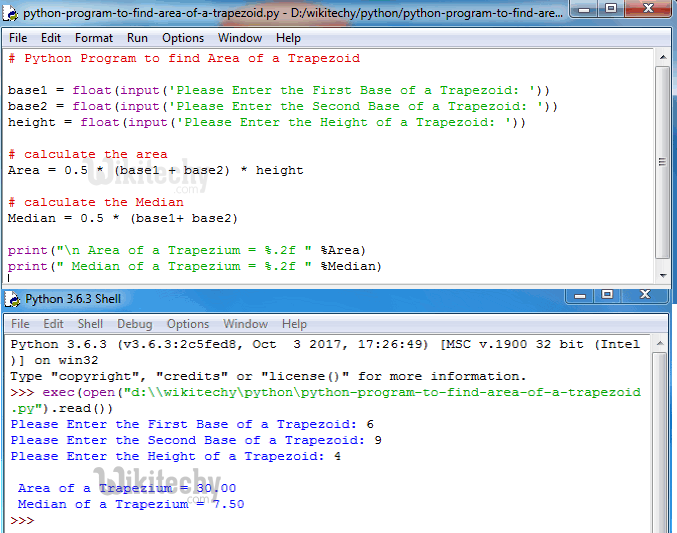Click the '# calculate the area' comment
Screen dimensions: 677x533
click(88, 154)
